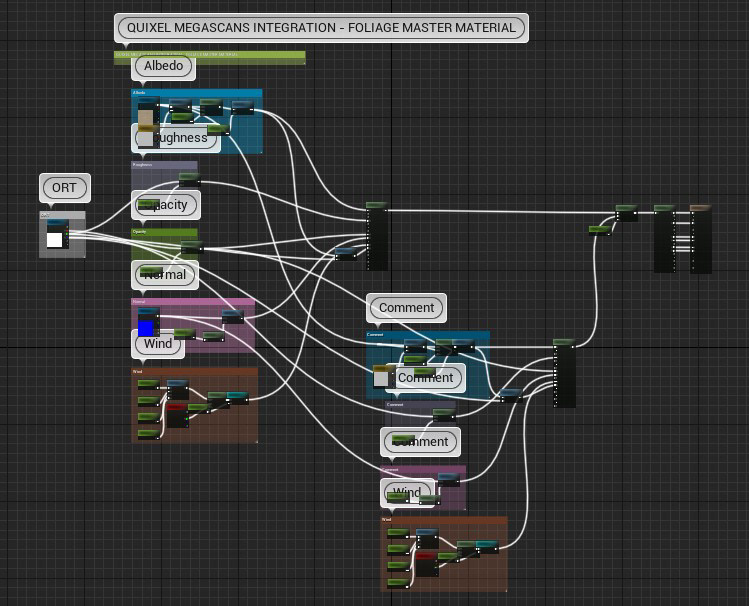Viewport: 749px width, 606px height.
Task: Select the tan Albedo texture preview
Action: click(x=146, y=118)
